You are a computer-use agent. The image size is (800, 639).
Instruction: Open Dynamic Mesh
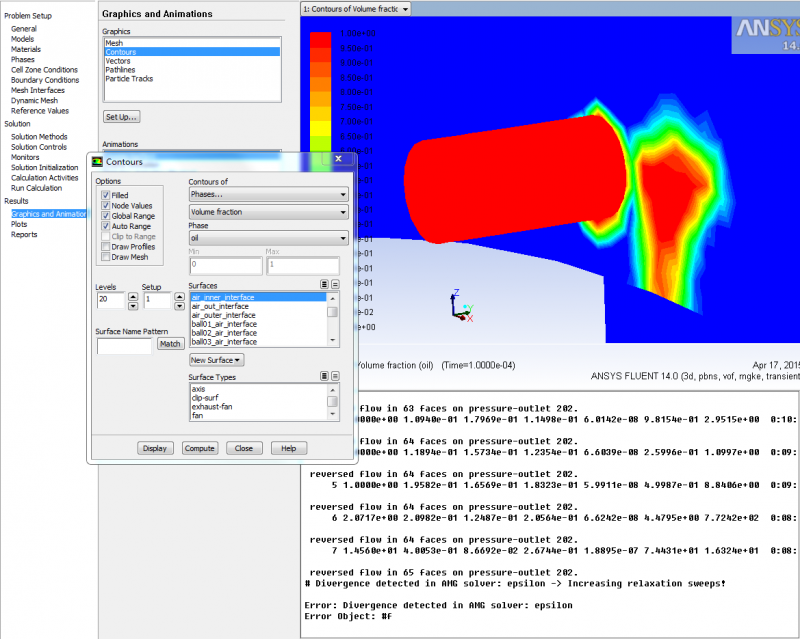click(x=34, y=100)
